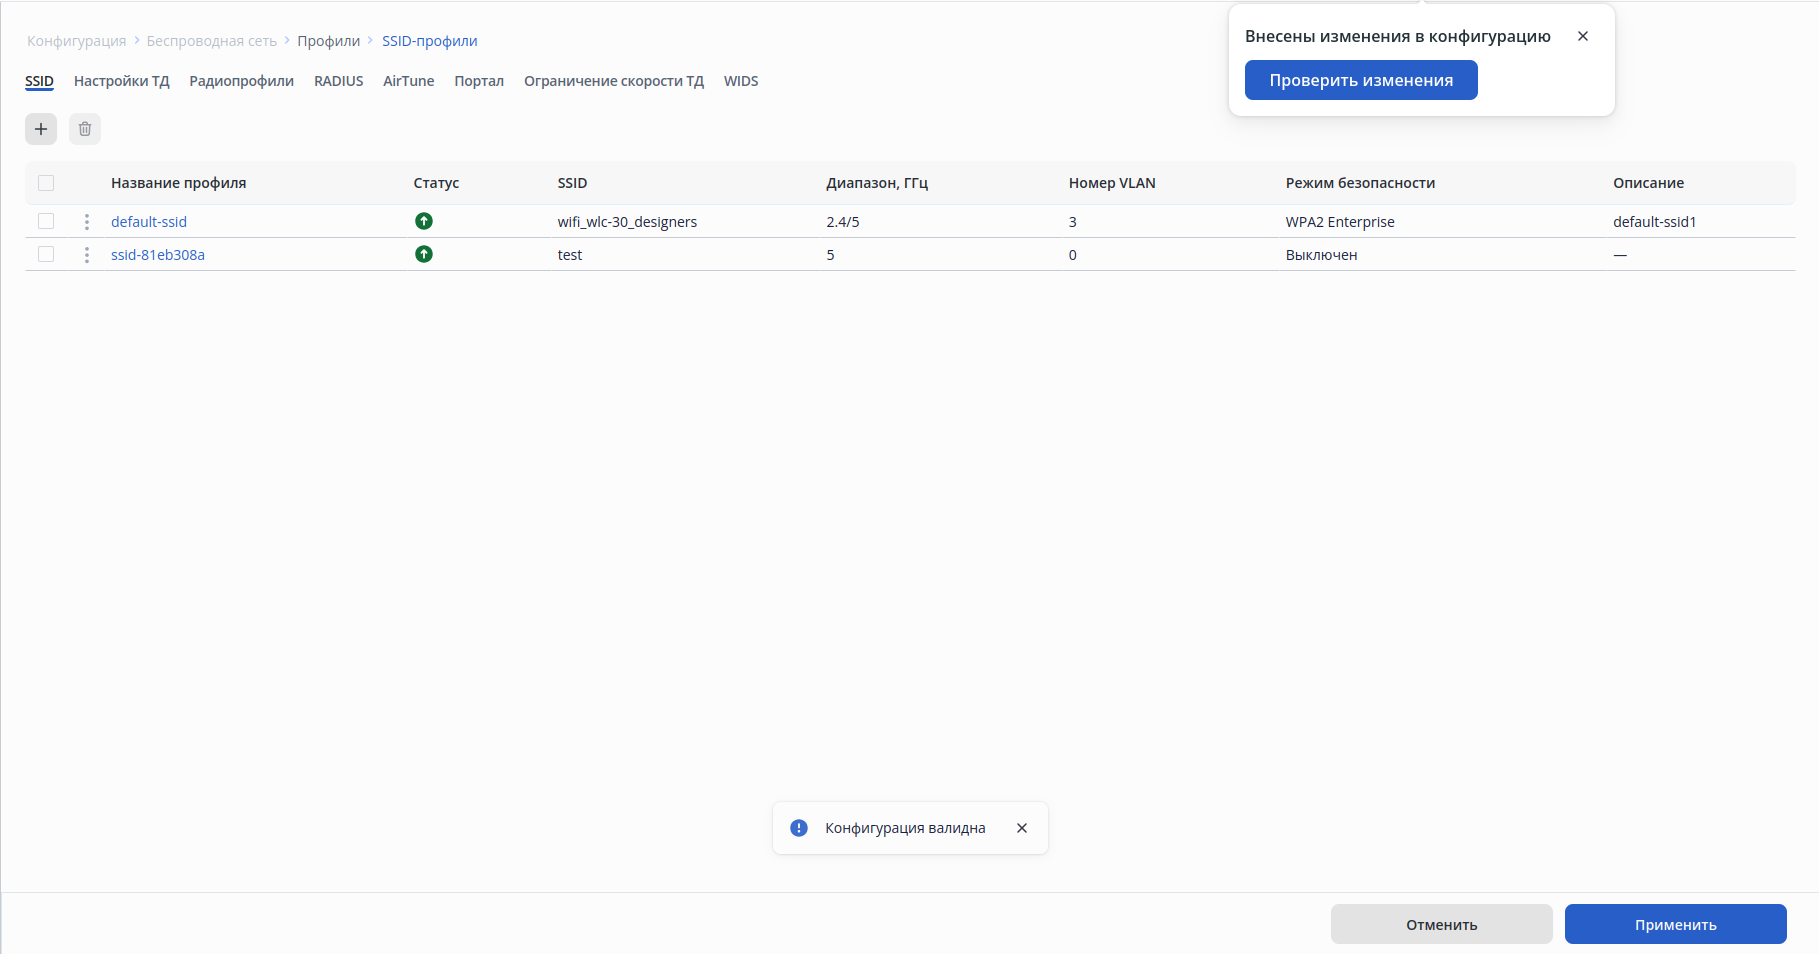1819x954 pixels.
Task: Switch to the Радиопрофили tab
Action: (241, 81)
